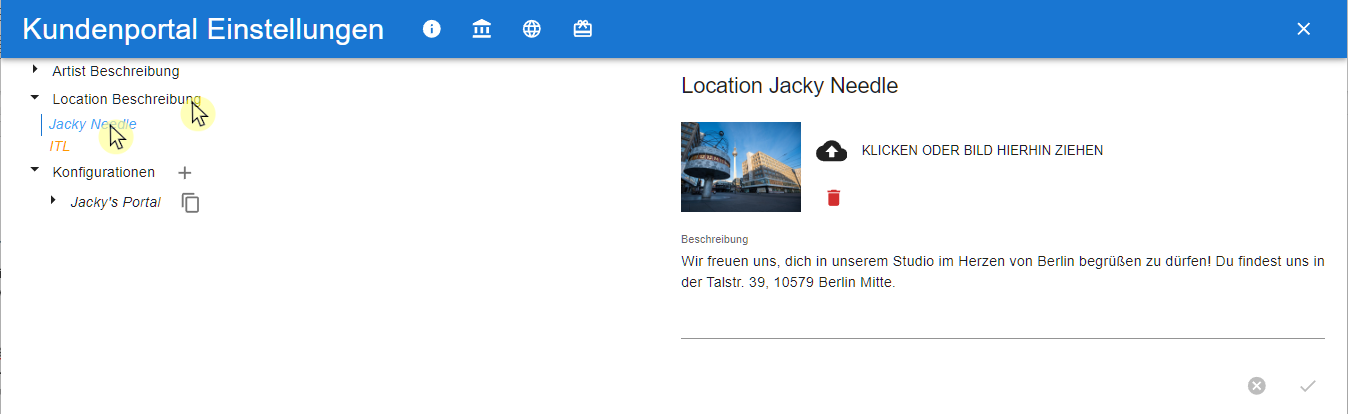
Task: Close the Kundenportal Einstellungen dialog
Action: click(1303, 29)
